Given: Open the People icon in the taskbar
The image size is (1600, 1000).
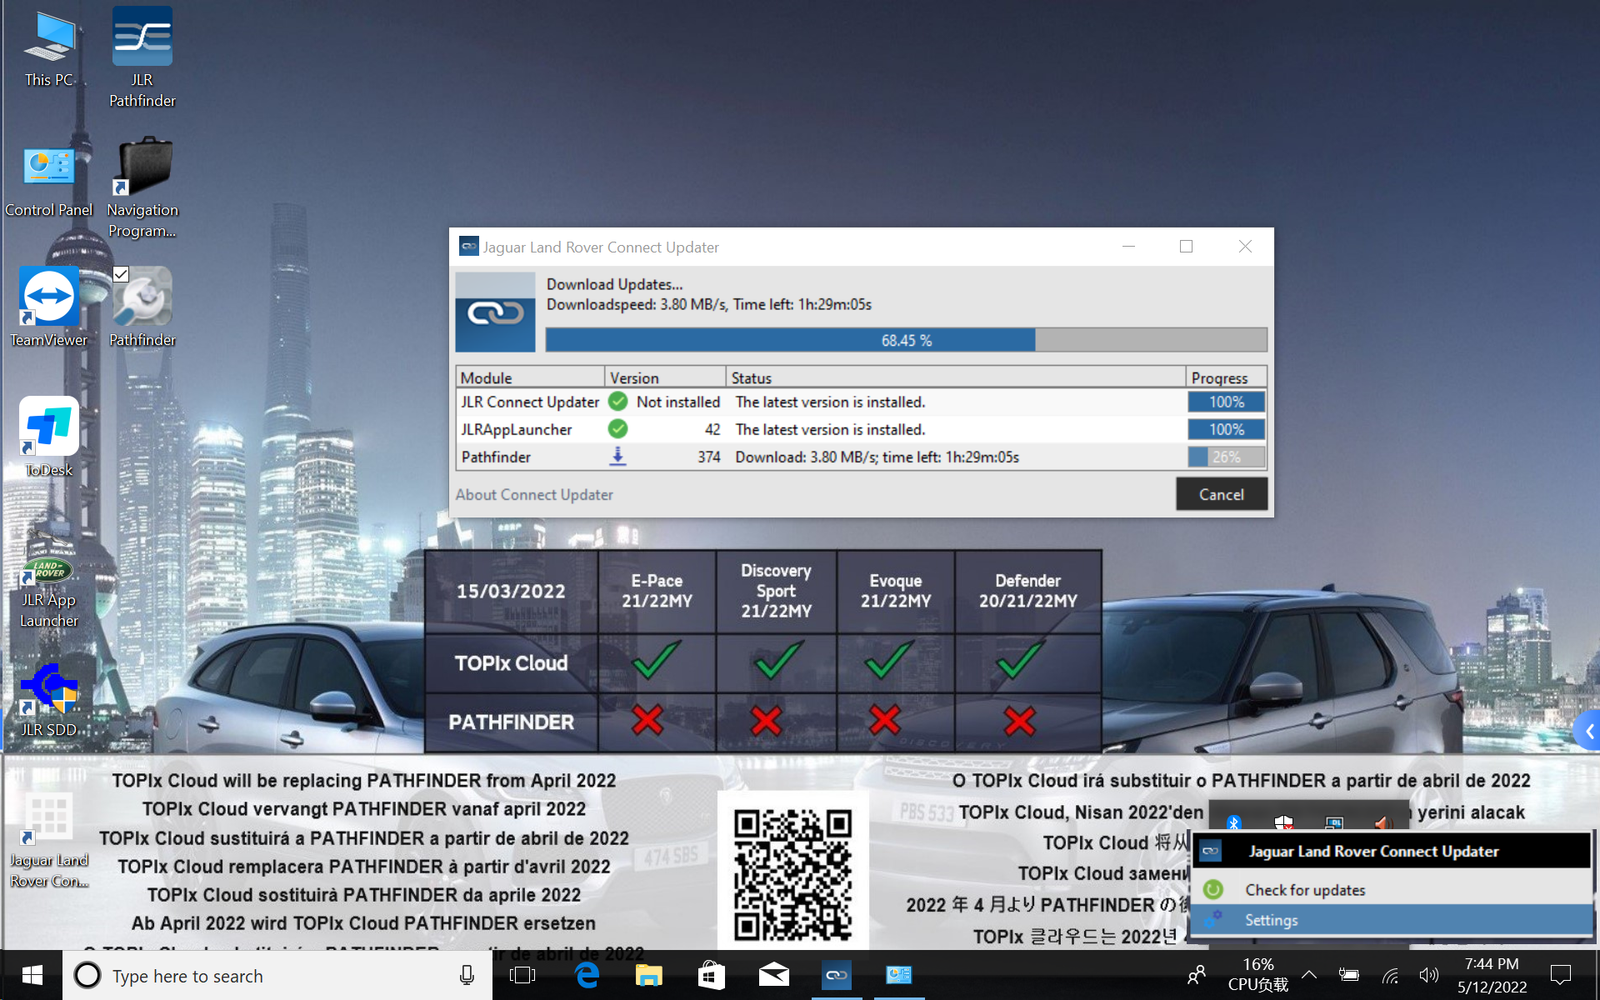Looking at the screenshot, I should (1196, 975).
